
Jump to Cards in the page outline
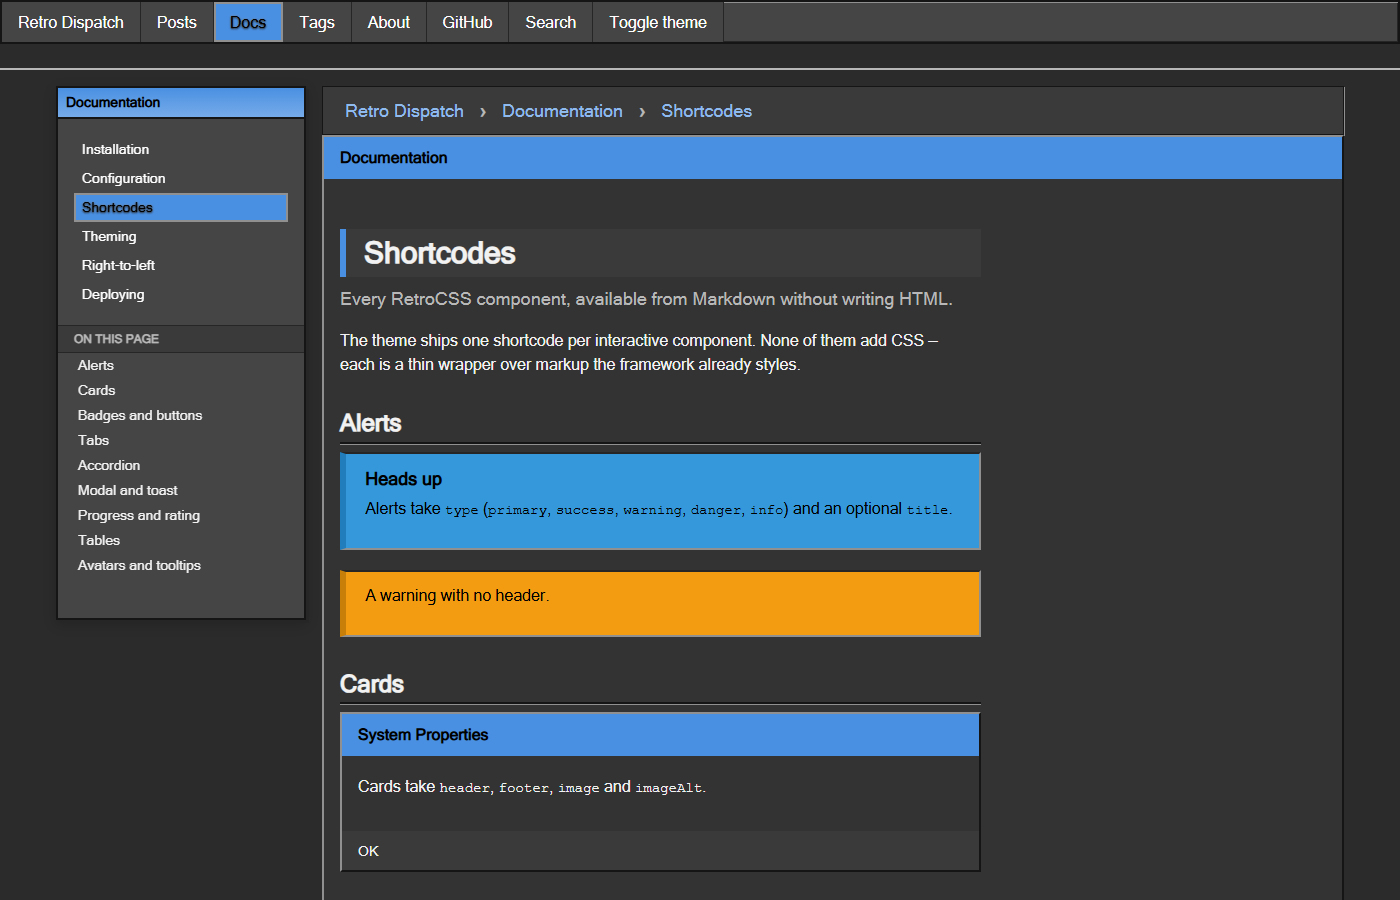(97, 390)
